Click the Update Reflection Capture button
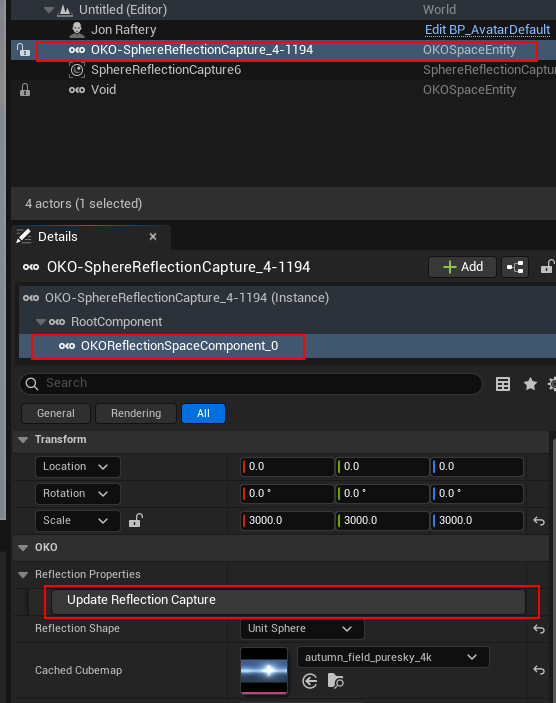The image size is (556, 703). tap(288, 601)
